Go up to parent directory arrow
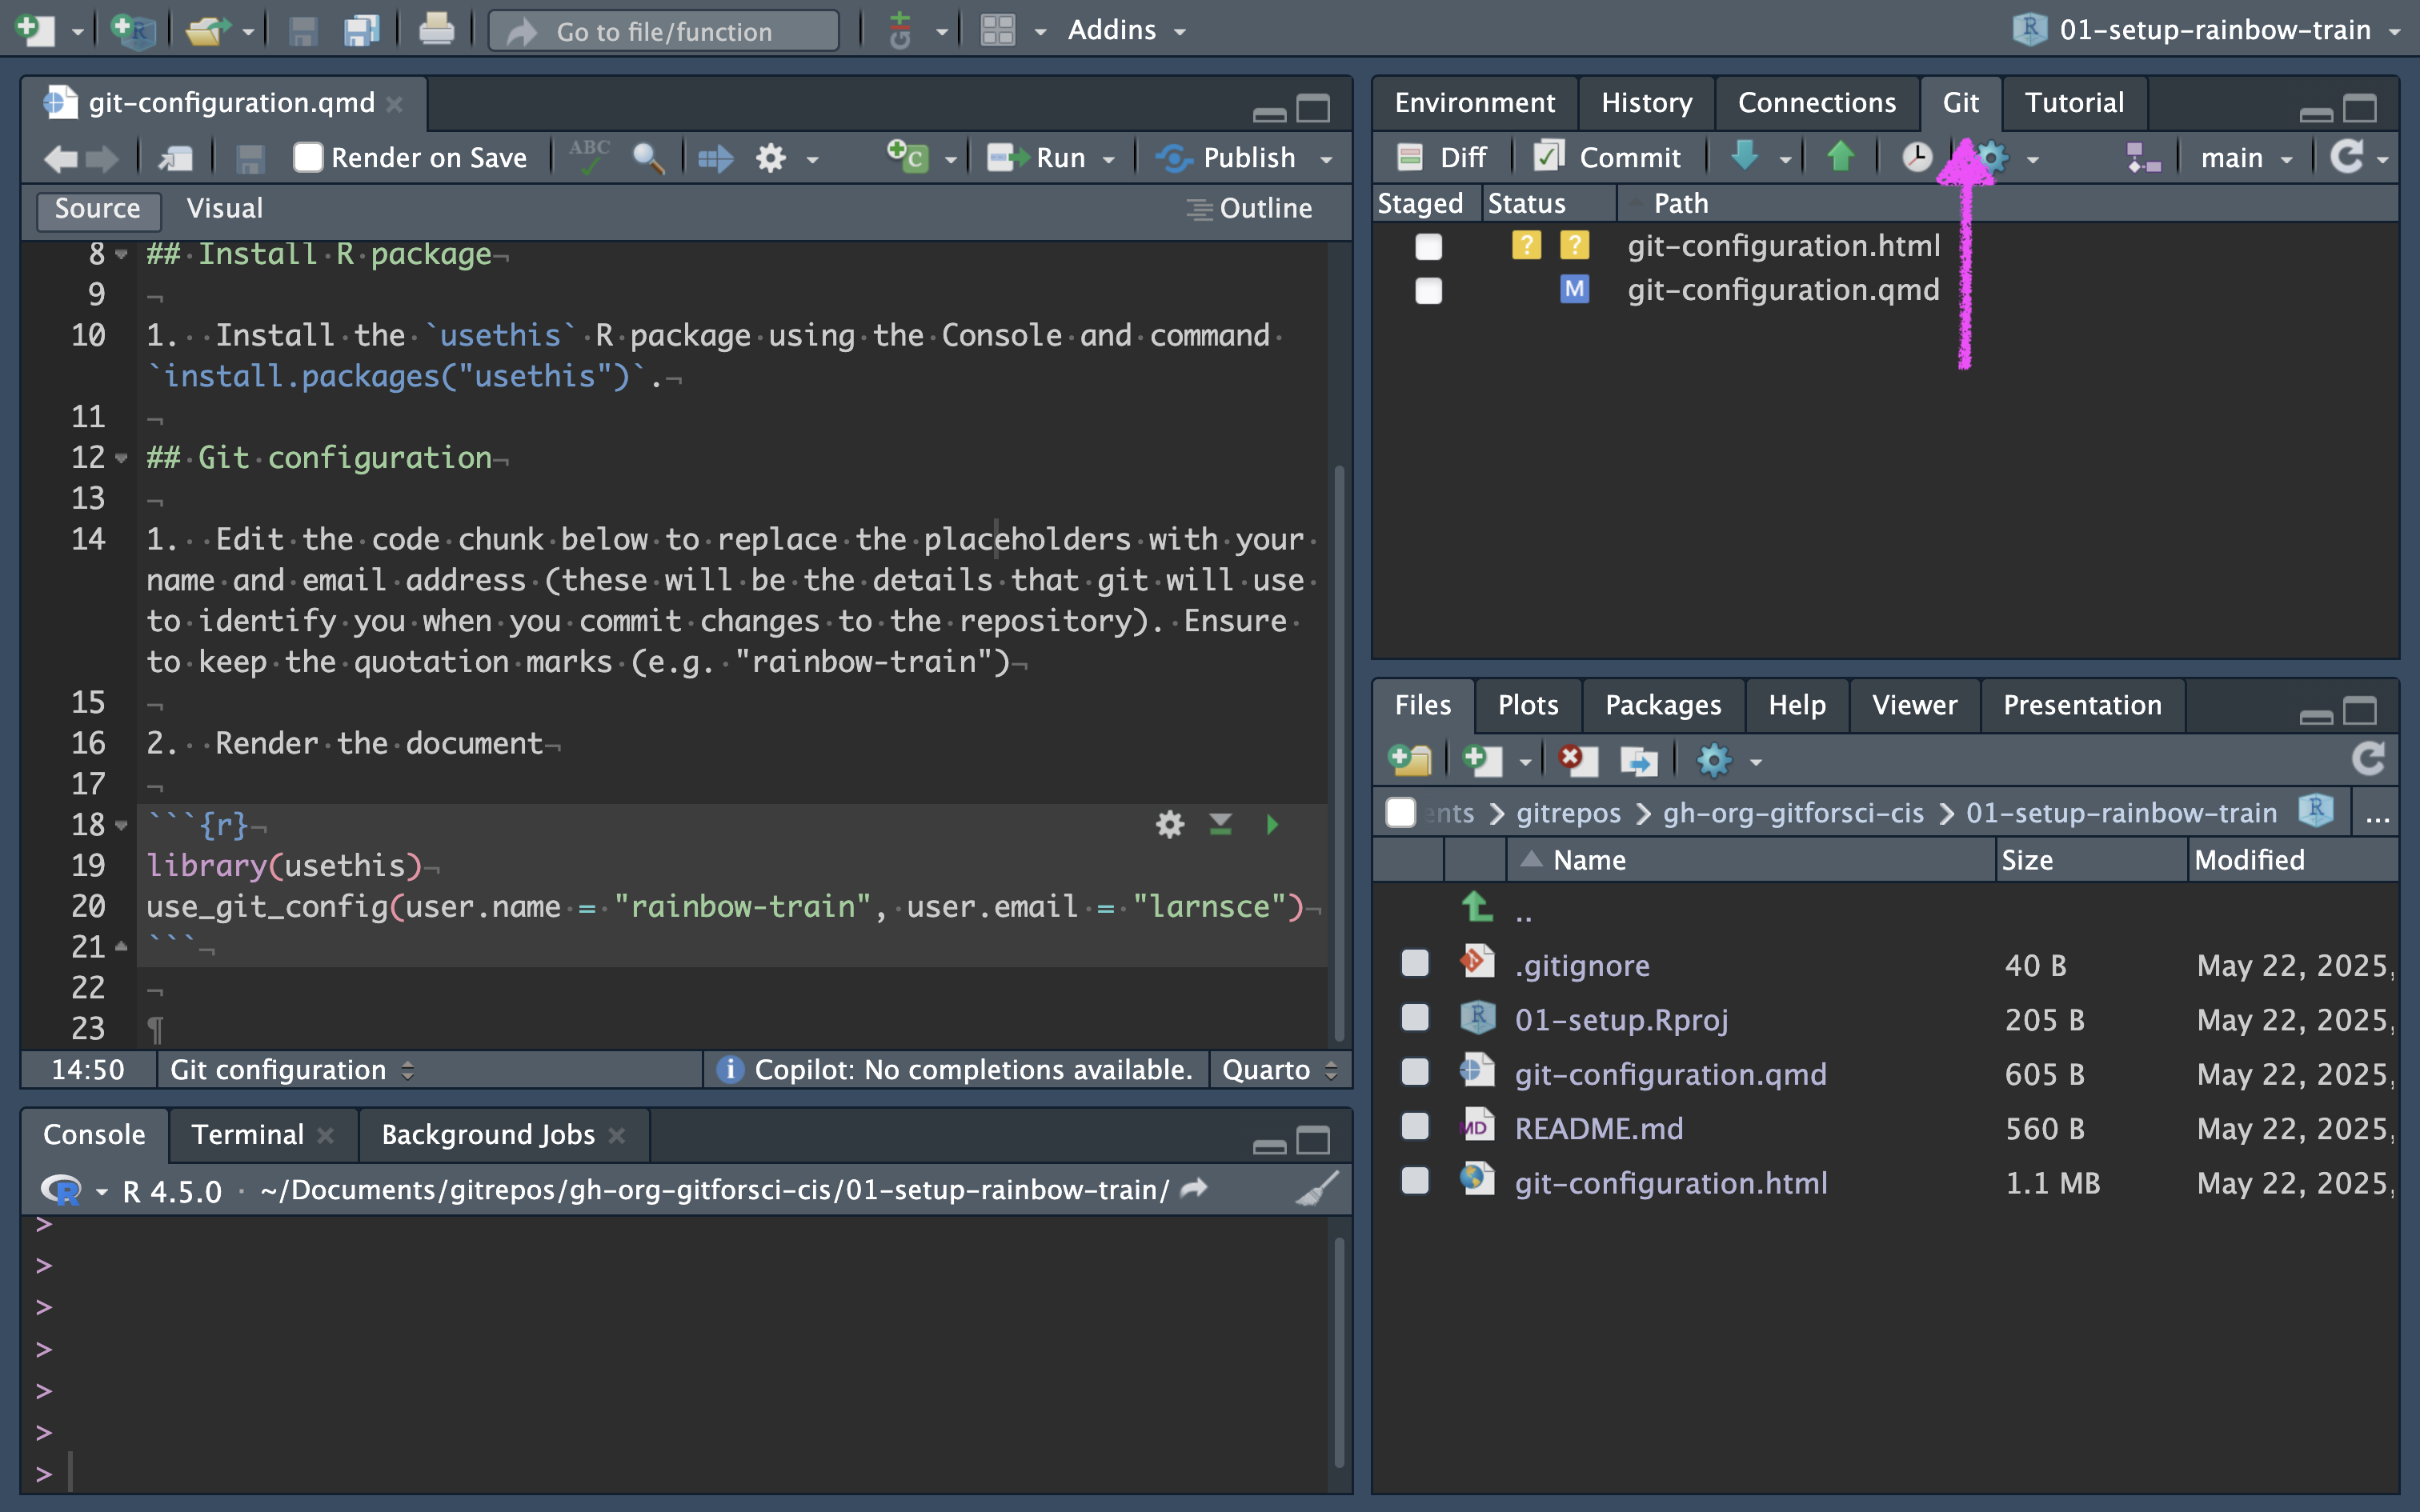The width and height of the screenshot is (2420, 1512). [1477, 907]
